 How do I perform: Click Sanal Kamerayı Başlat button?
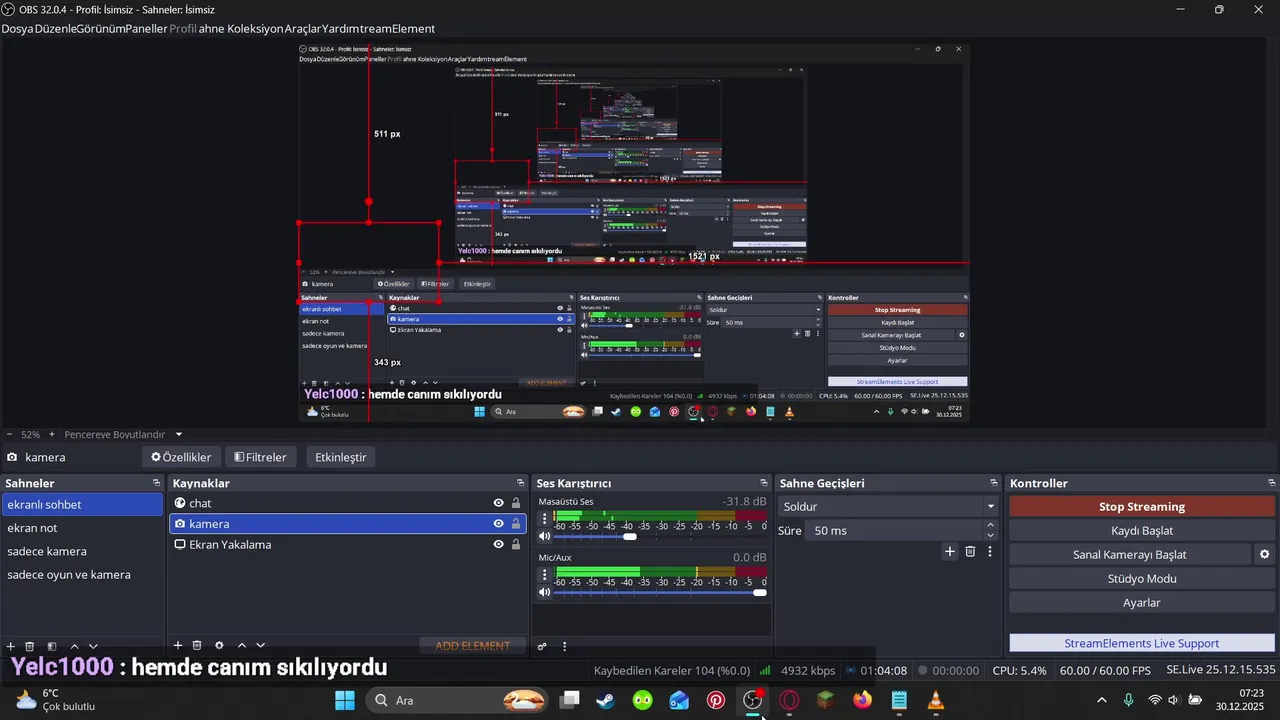point(1129,554)
